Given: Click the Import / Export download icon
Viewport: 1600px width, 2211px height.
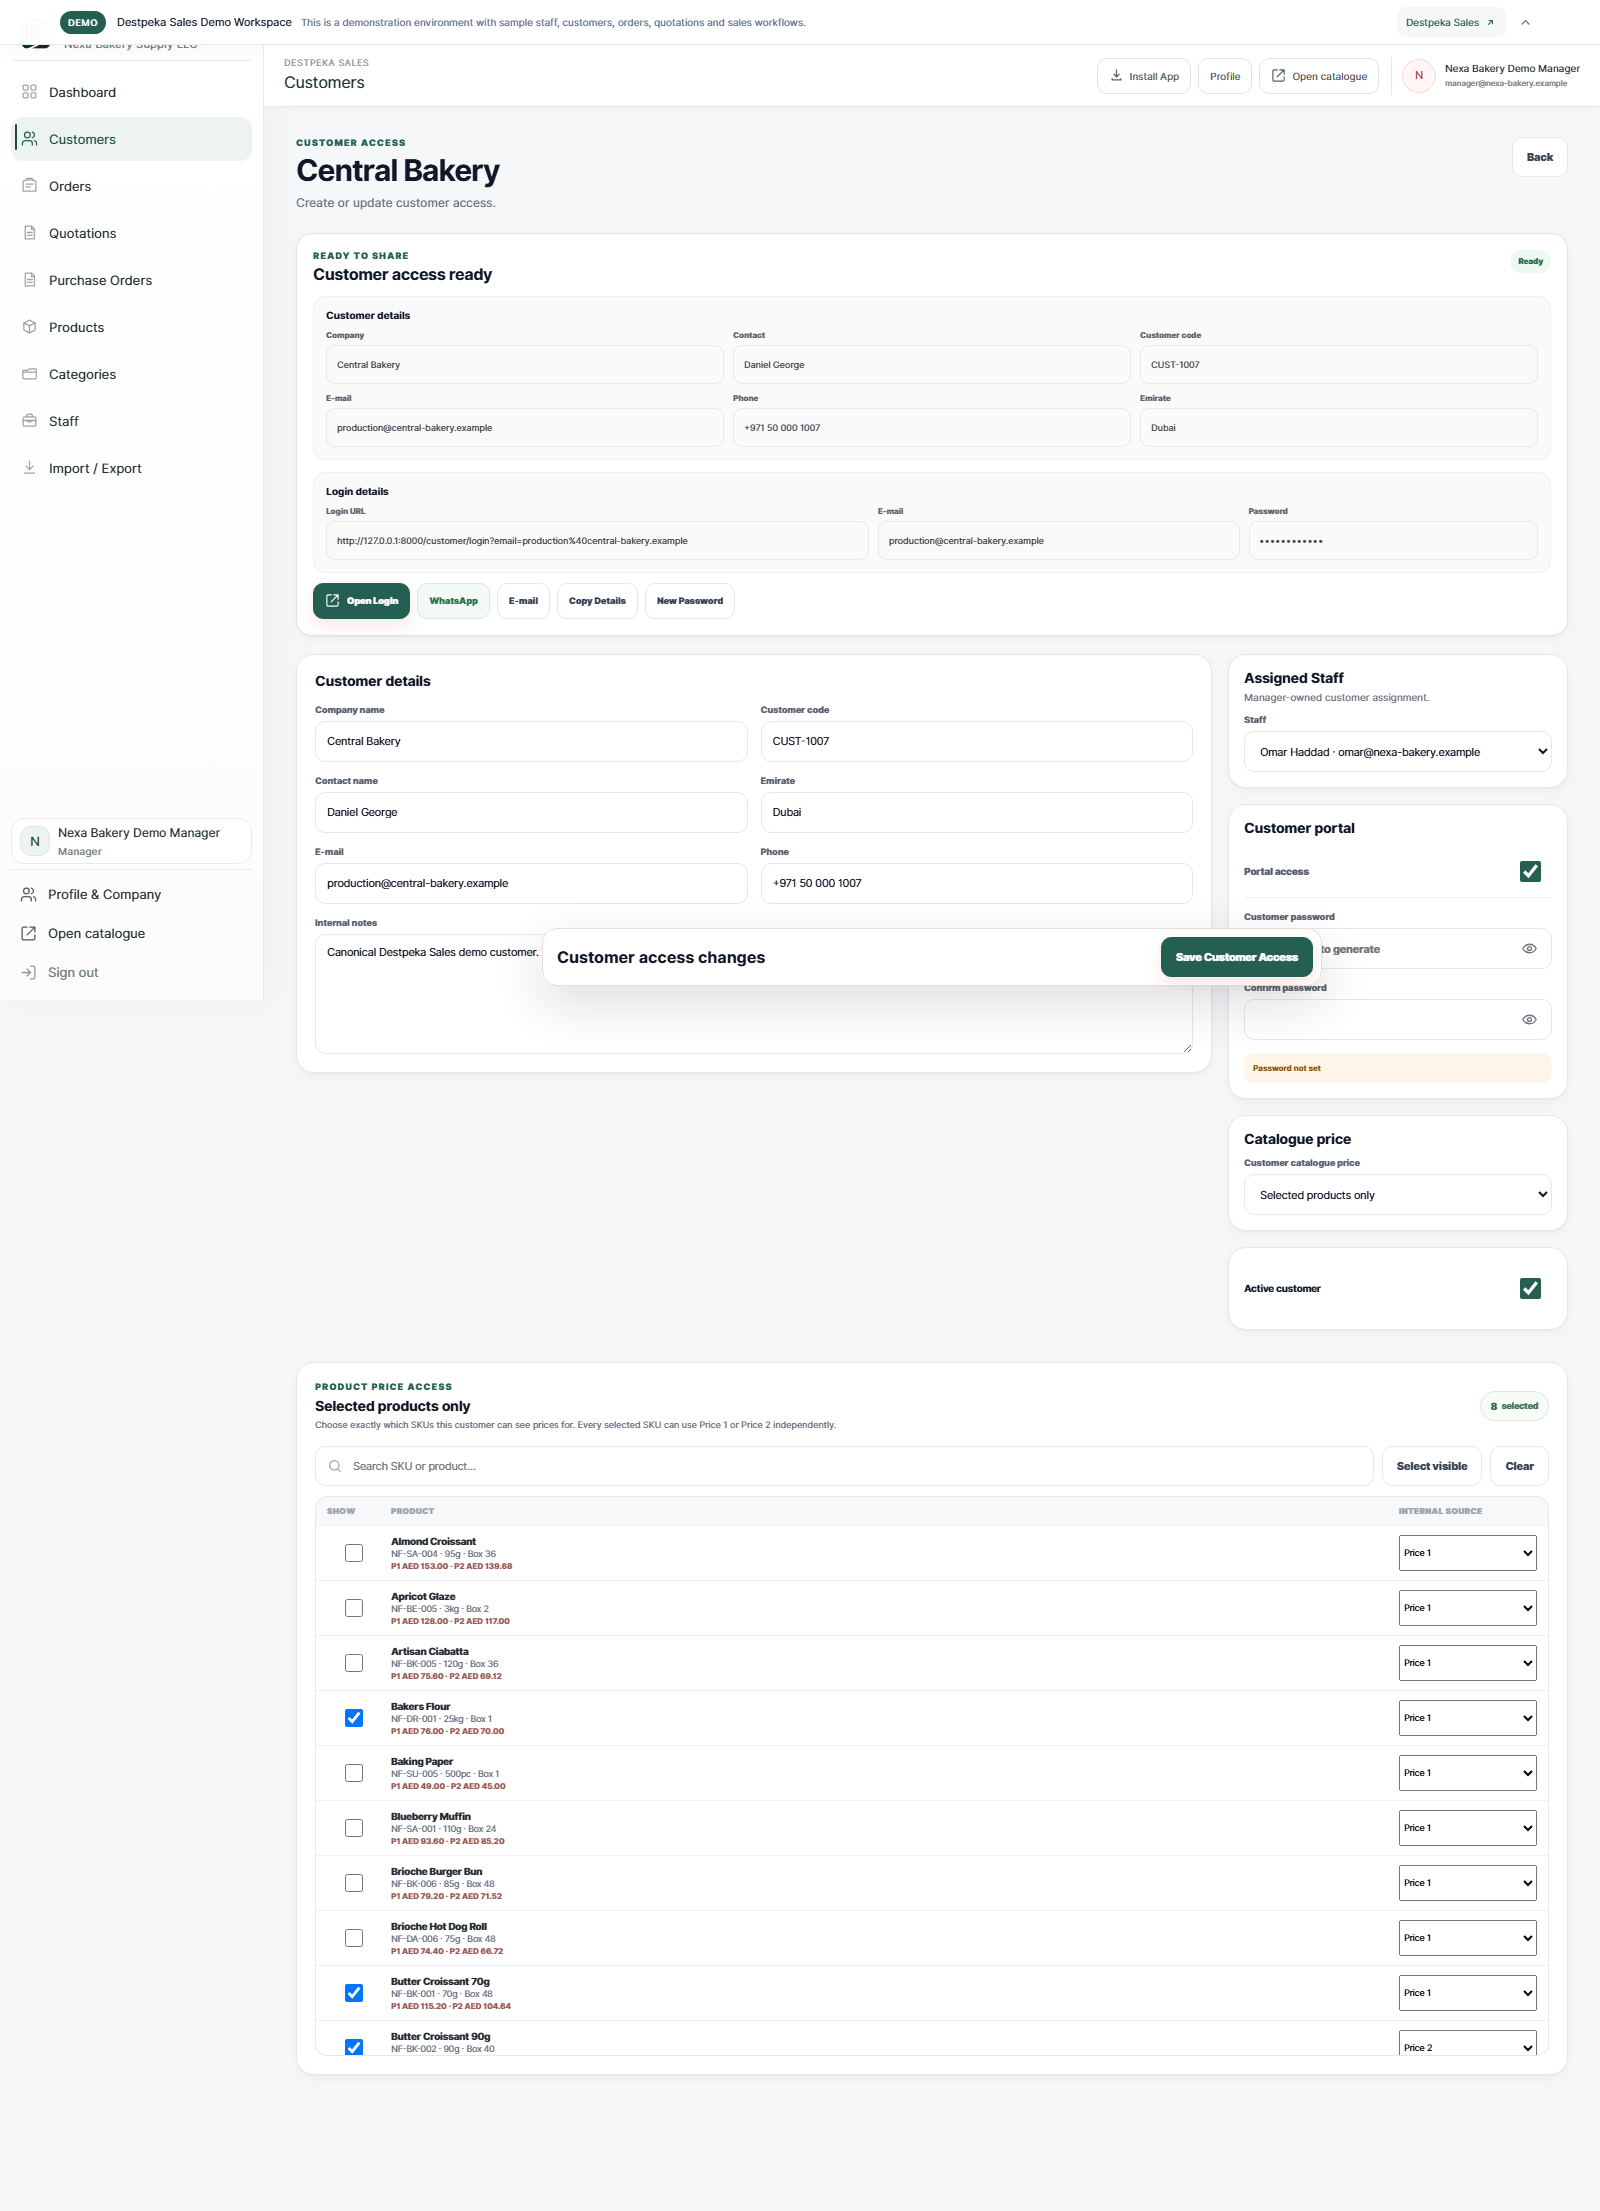Looking at the screenshot, I should coord(29,468).
